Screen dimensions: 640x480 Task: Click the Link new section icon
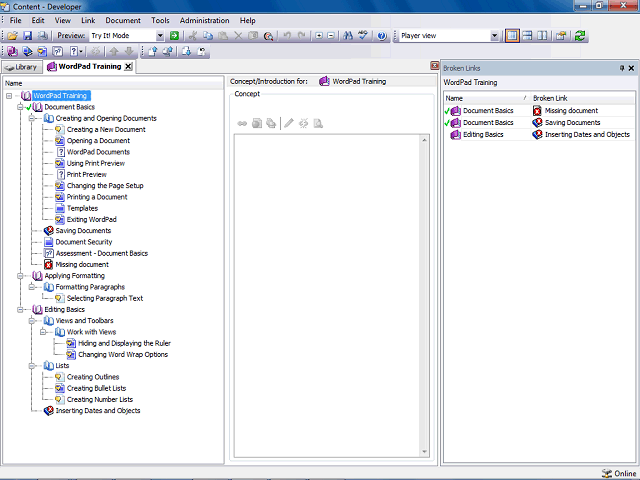[x=27, y=51]
